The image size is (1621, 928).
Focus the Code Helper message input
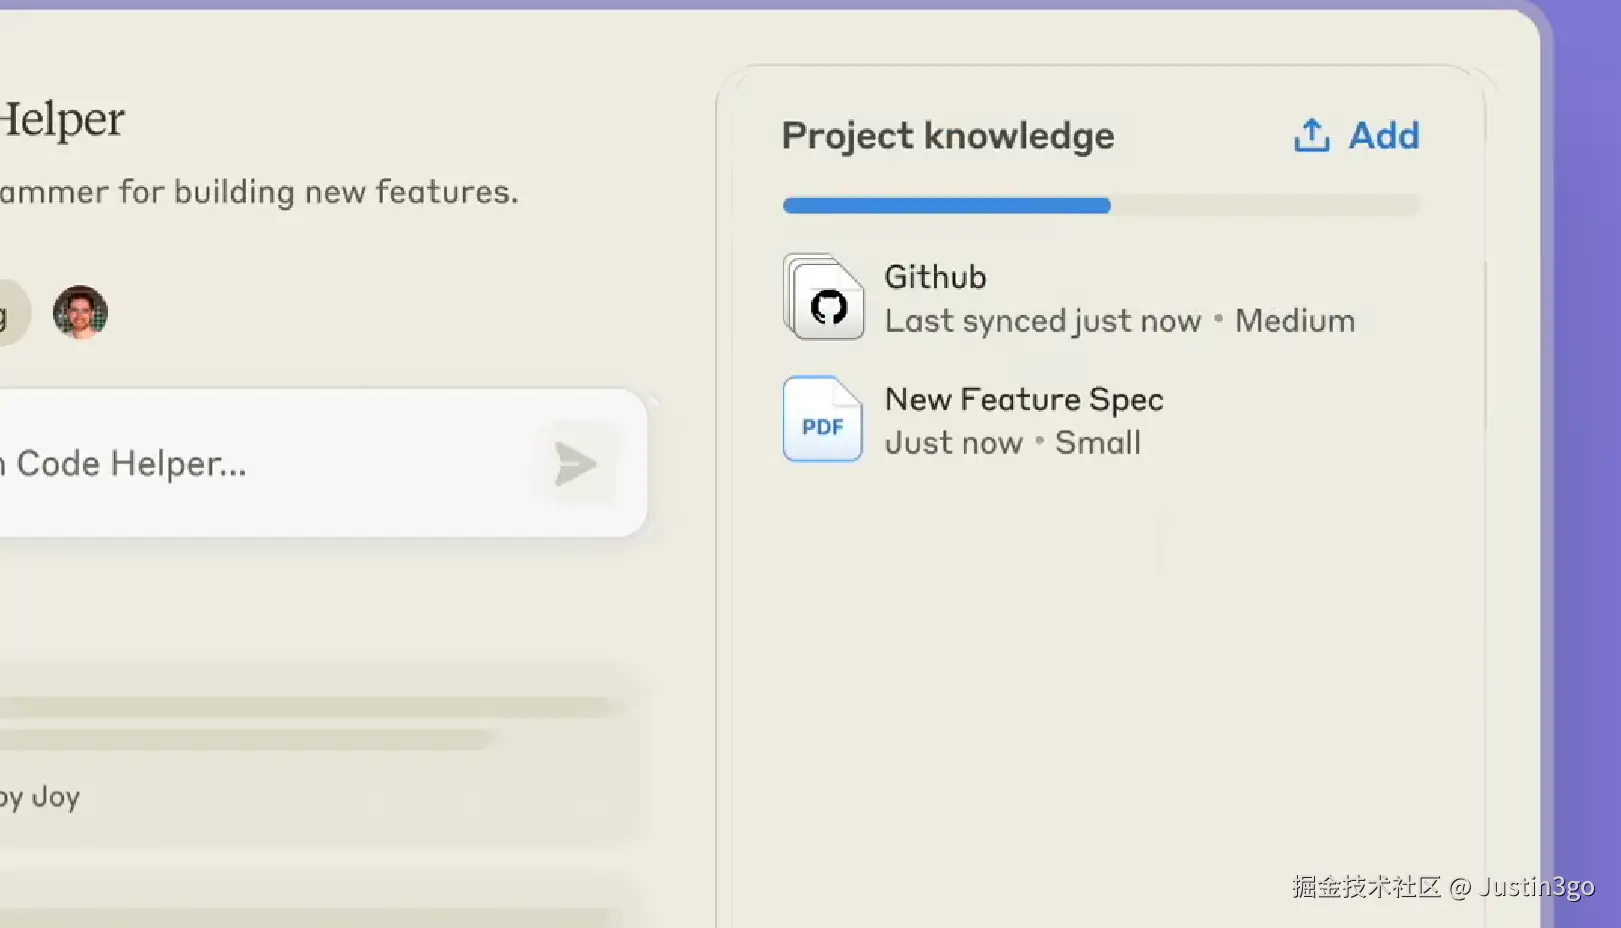[260, 464]
